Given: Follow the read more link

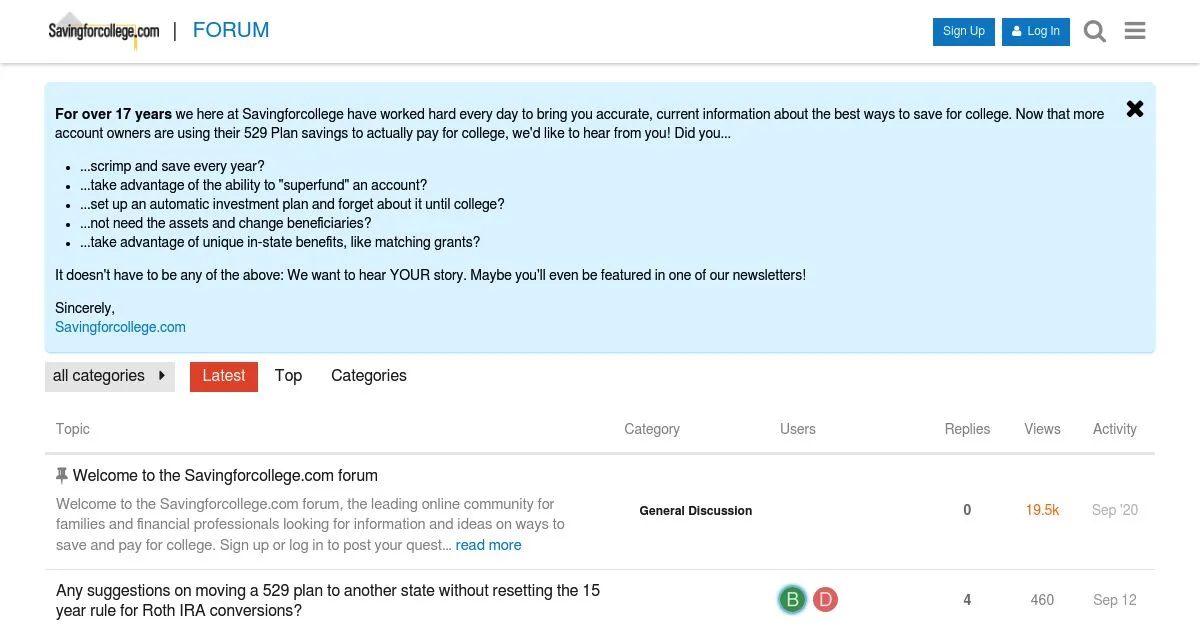Looking at the screenshot, I should [x=489, y=545].
